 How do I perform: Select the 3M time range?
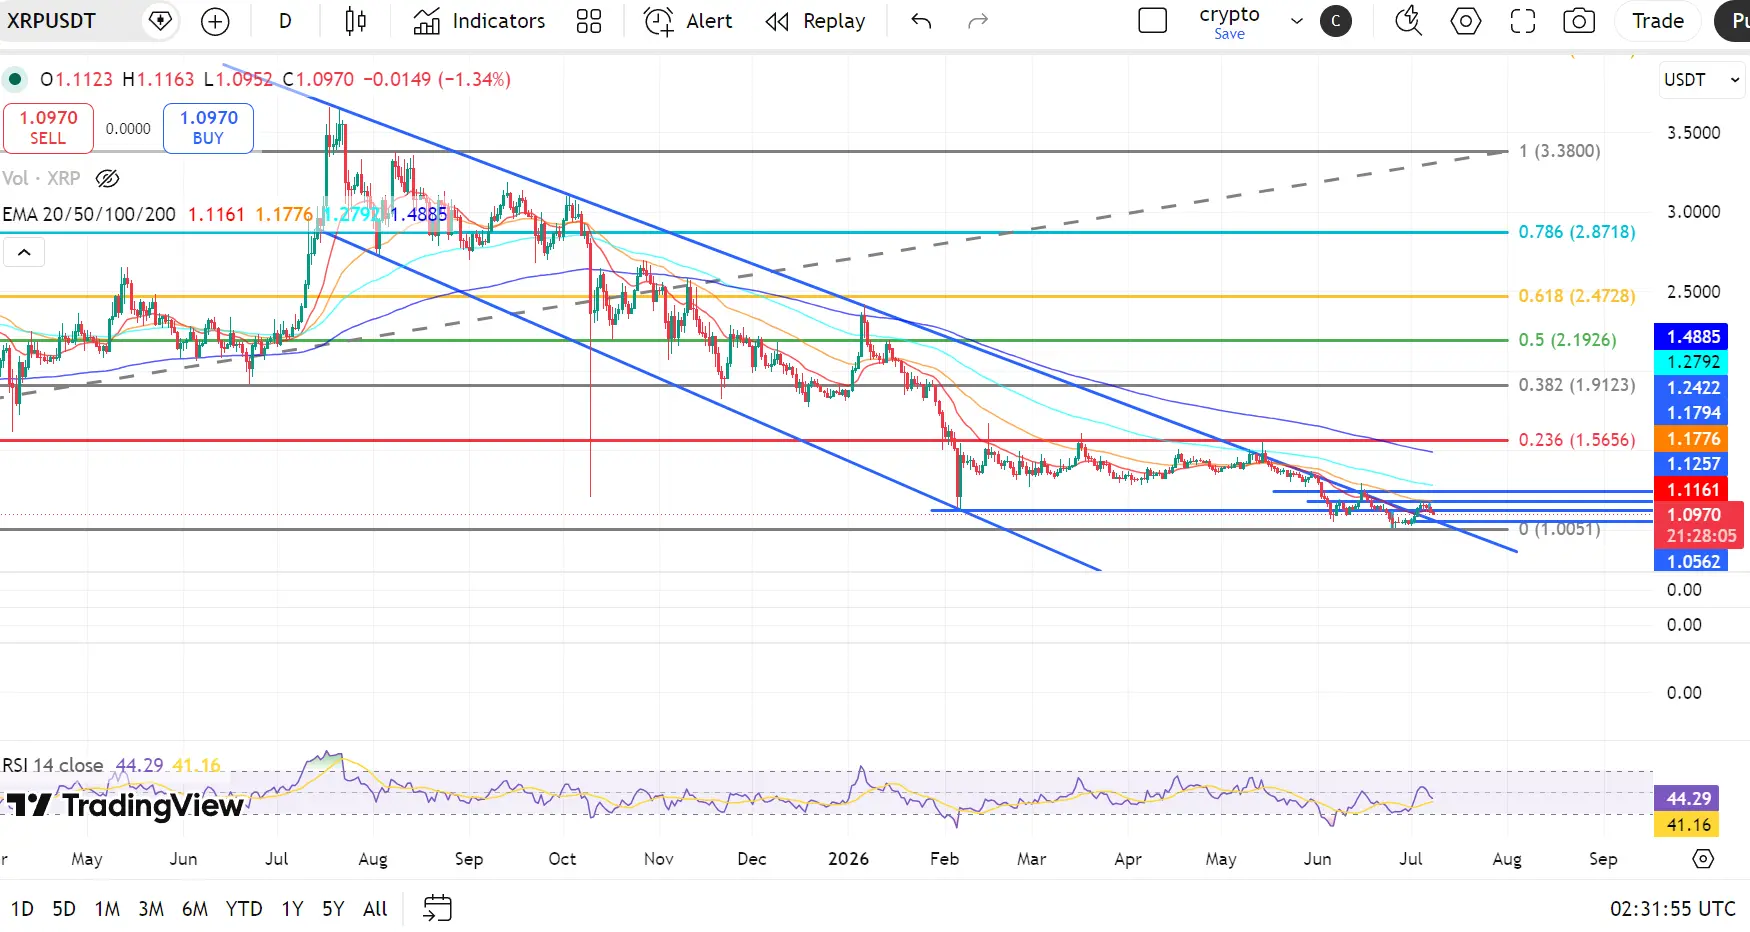[151, 909]
